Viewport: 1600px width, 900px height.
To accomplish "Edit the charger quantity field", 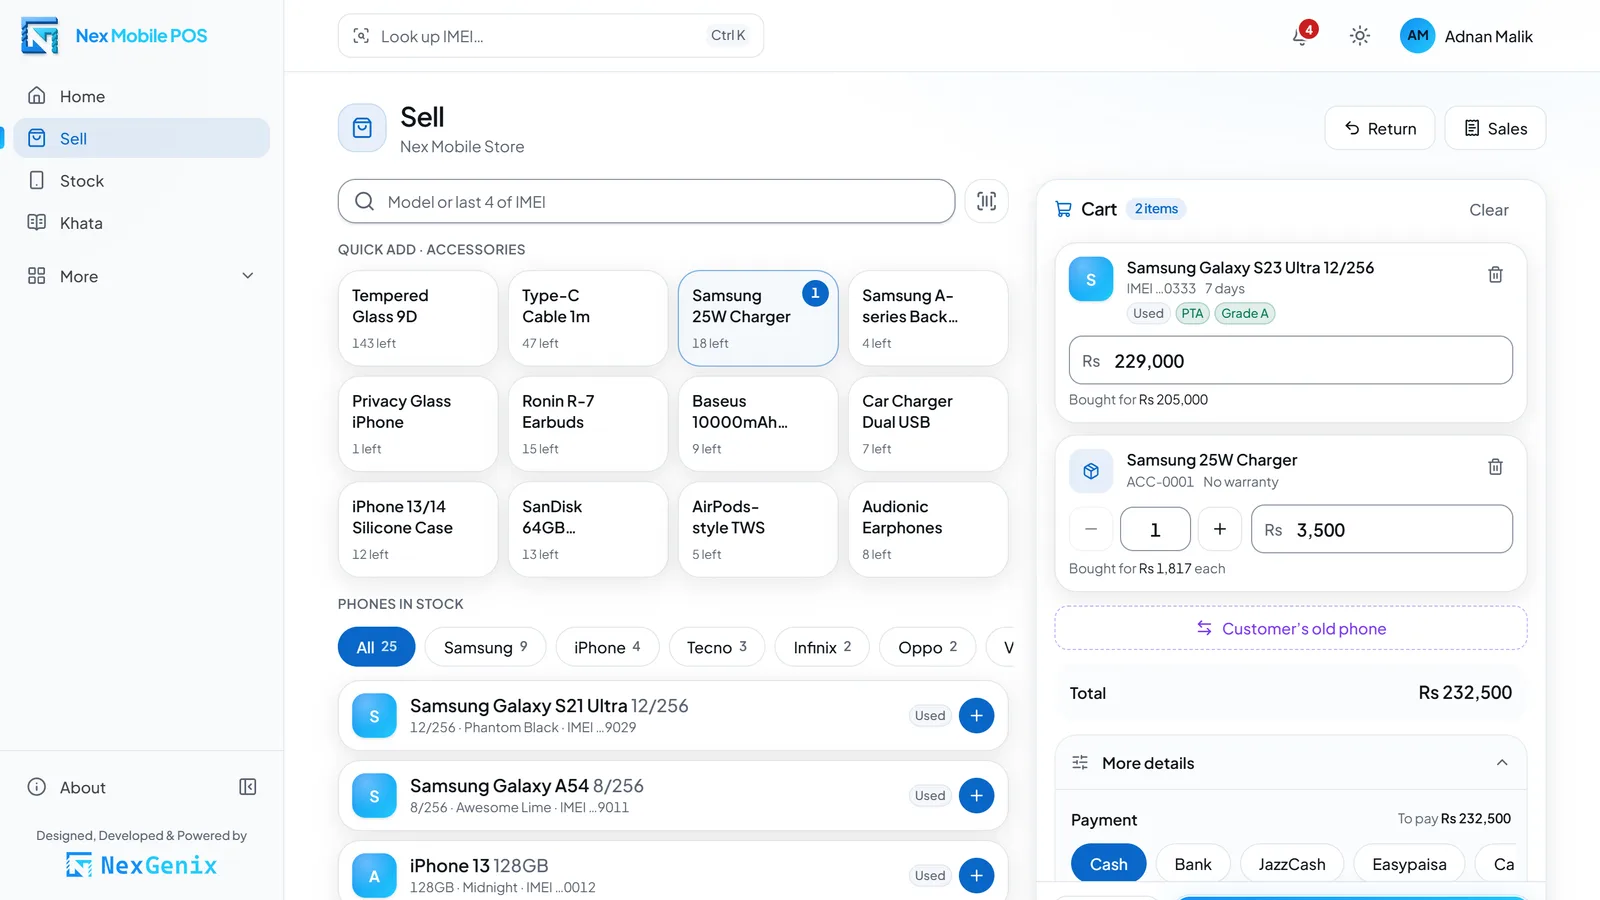I will (1155, 529).
